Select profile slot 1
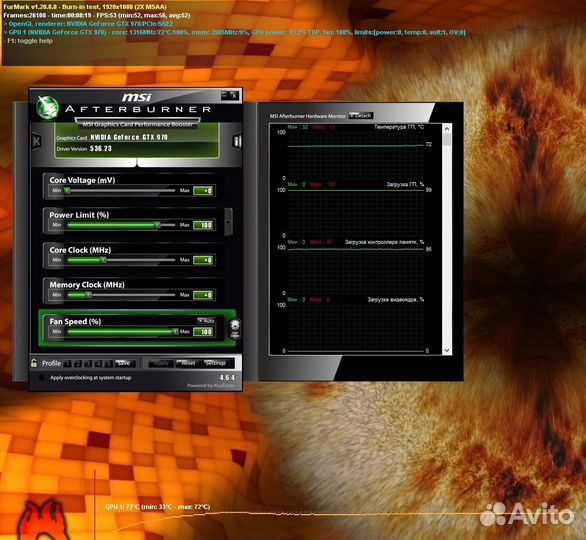 (x=67, y=363)
